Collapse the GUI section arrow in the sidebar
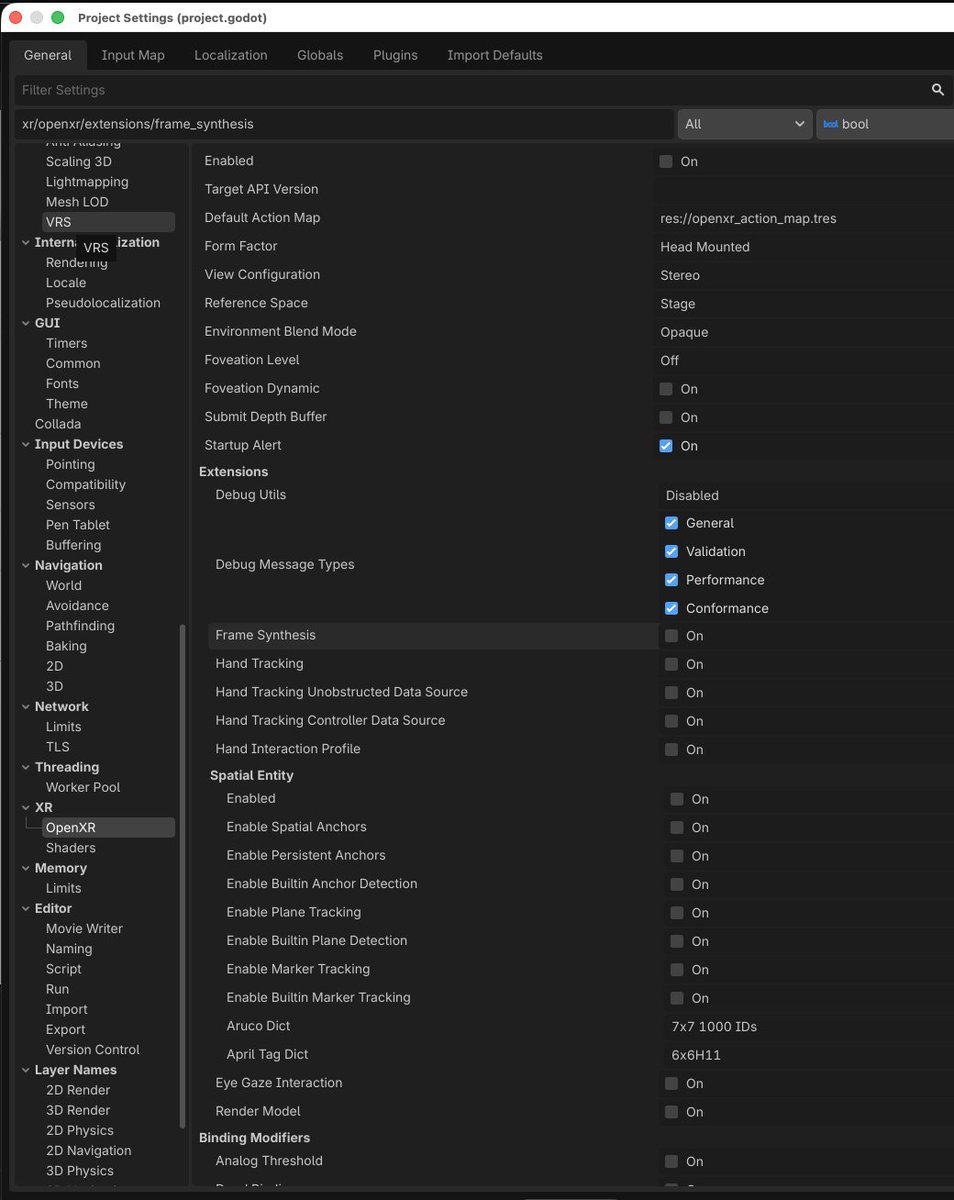954x1200 pixels. (25, 323)
